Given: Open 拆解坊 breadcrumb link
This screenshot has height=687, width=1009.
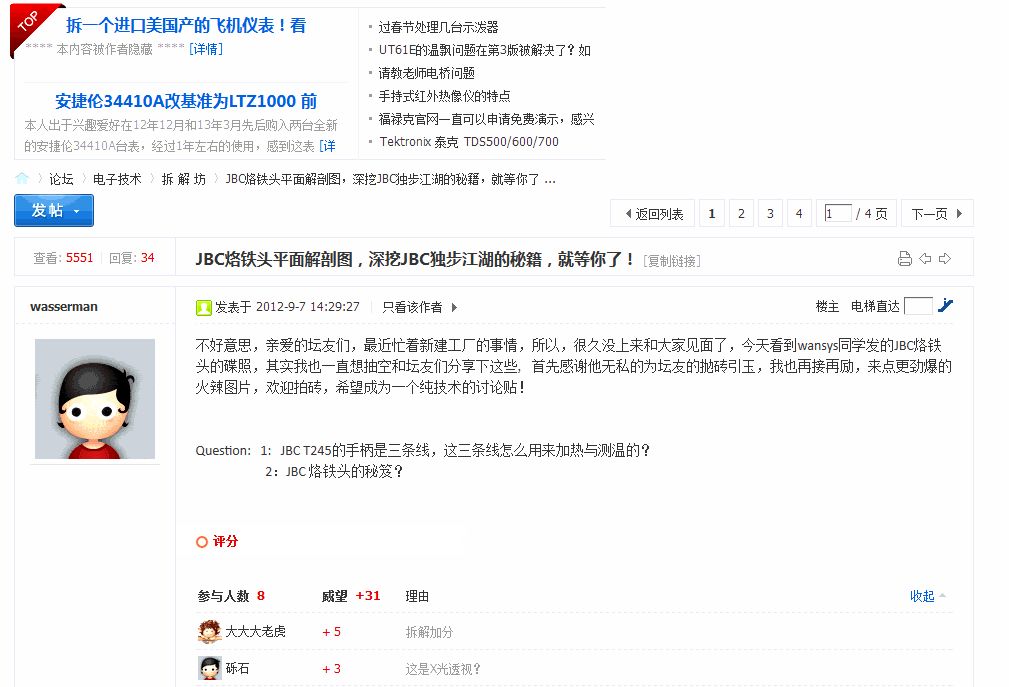Looking at the screenshot, I should 183,179.
